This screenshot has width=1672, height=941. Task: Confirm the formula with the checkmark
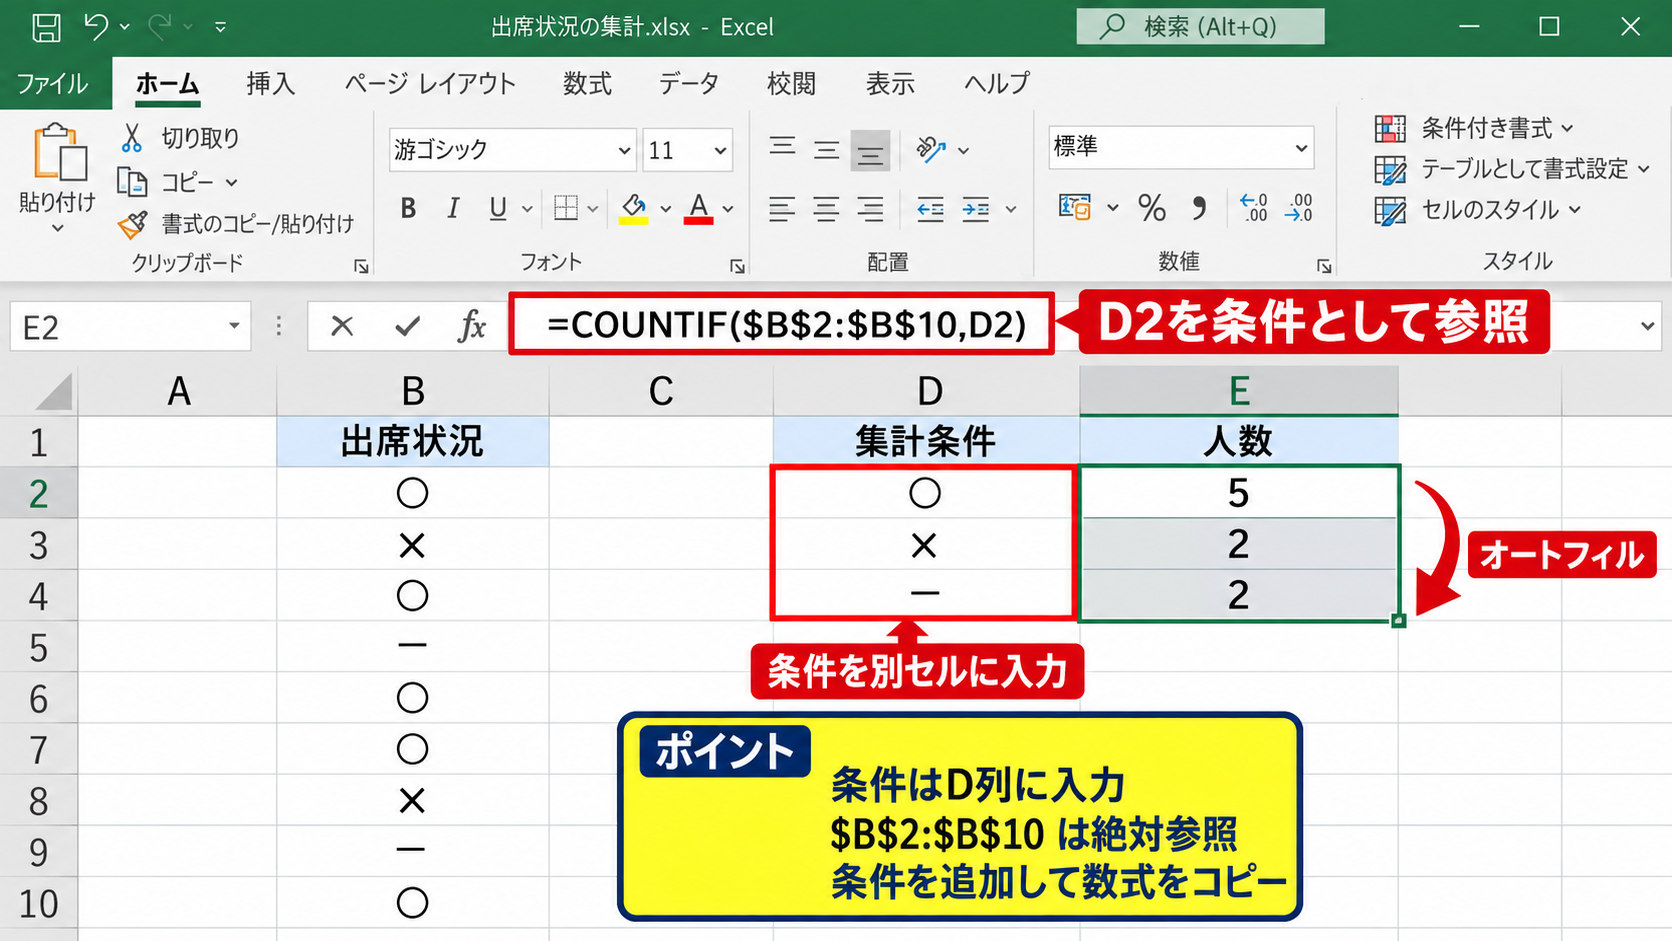(x=407, y=326)
